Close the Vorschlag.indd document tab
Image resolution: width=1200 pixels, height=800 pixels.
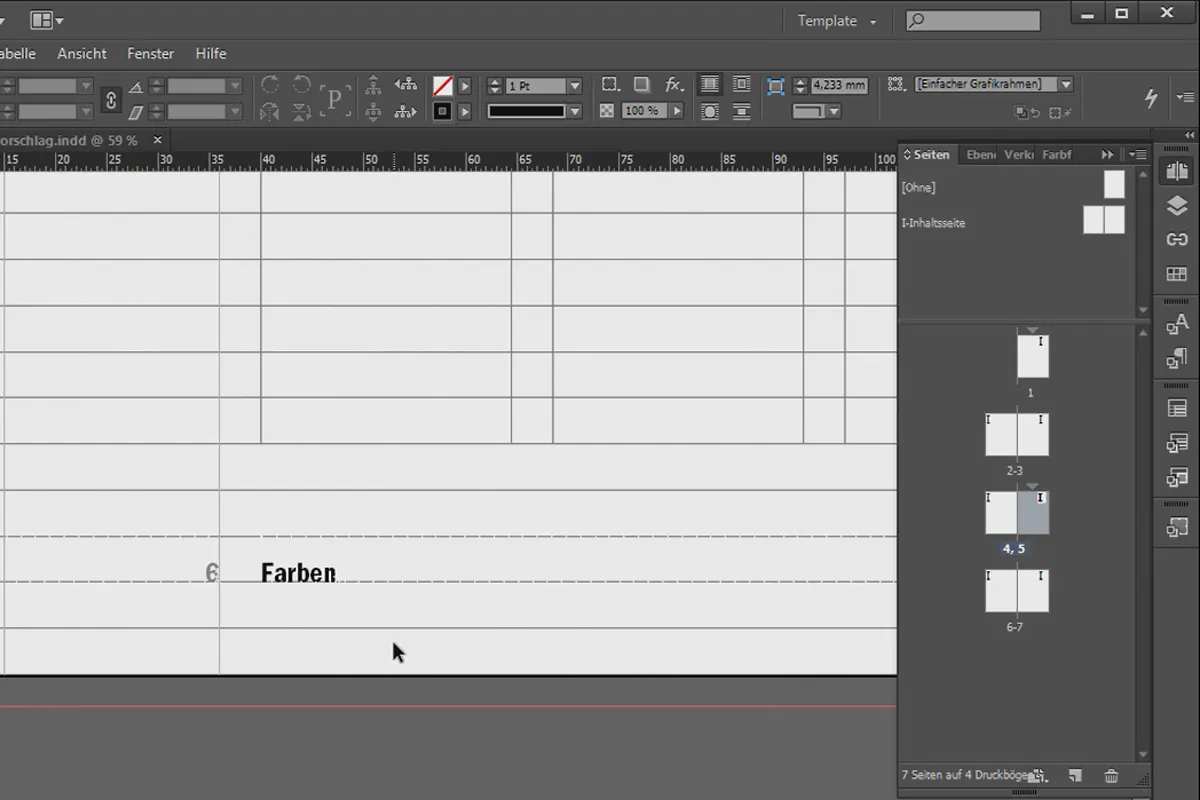pyautogui.click(x=157, y=141)
